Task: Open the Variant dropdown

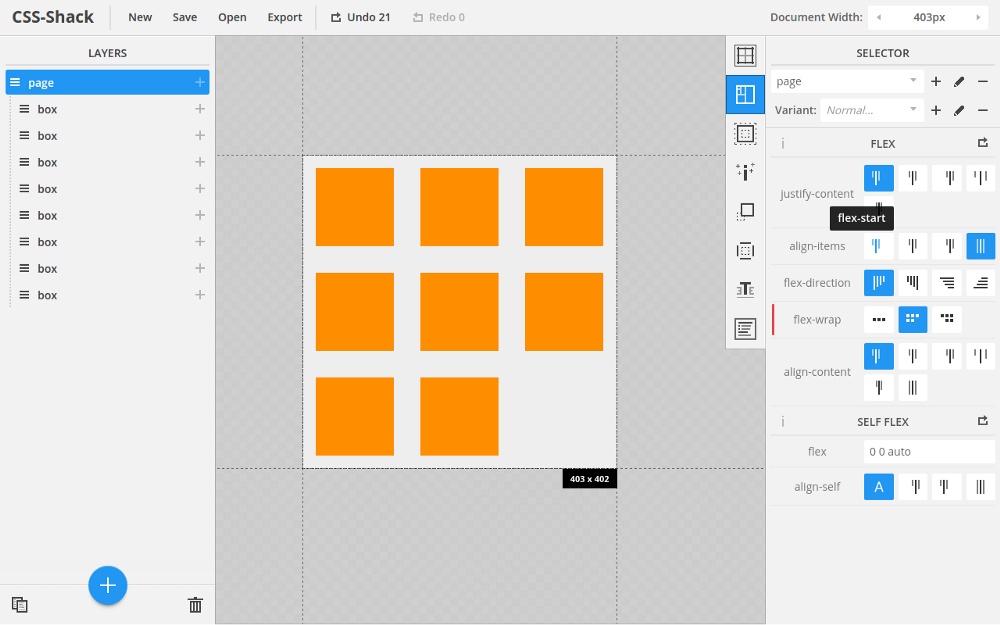Action: [x=871, y=110]
